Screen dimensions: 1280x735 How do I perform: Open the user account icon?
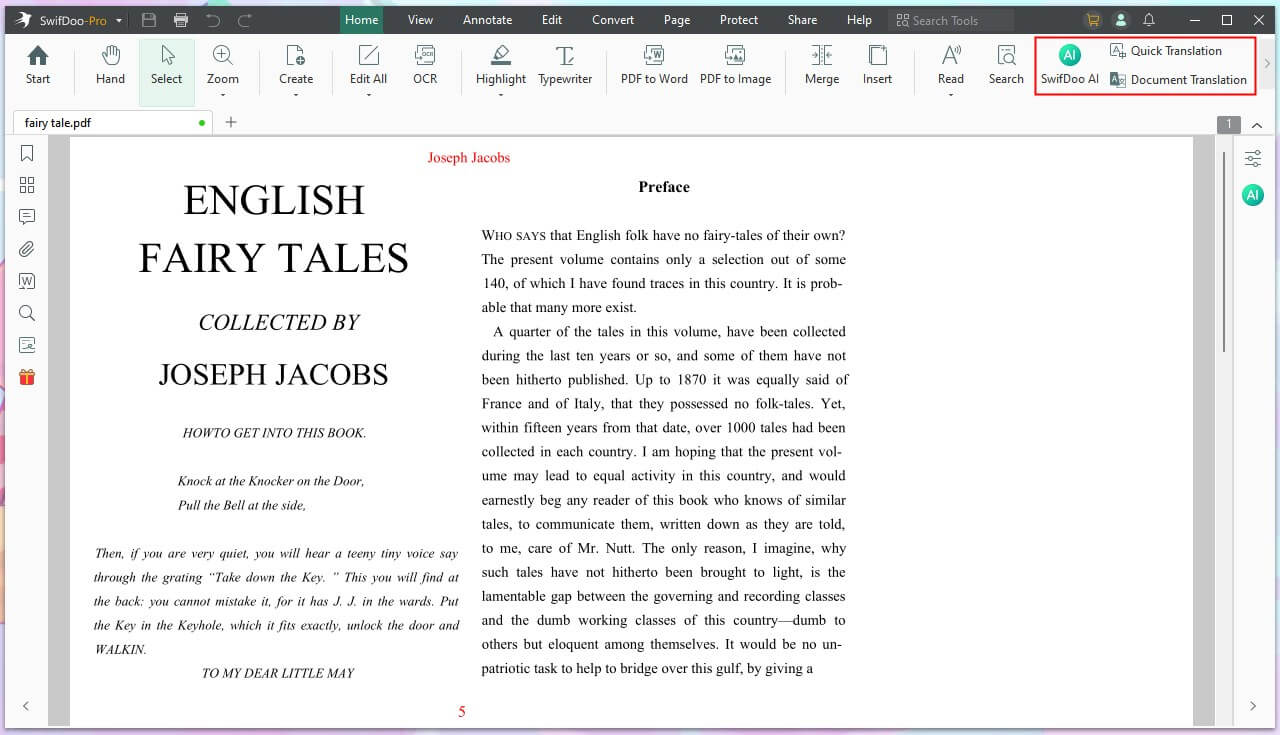(x=1121, y=20)
